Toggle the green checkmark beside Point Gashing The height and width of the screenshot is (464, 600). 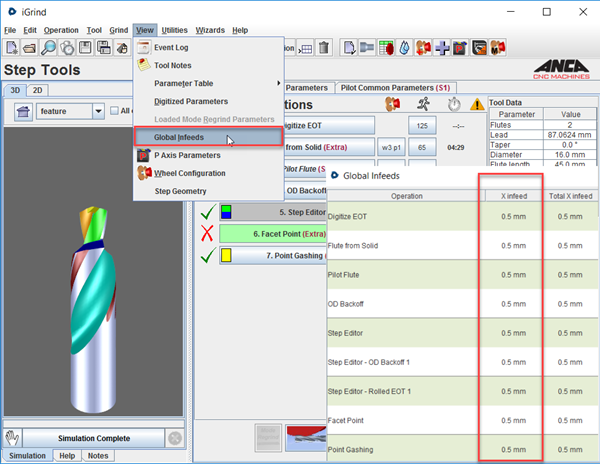click(x=206, y=255)
